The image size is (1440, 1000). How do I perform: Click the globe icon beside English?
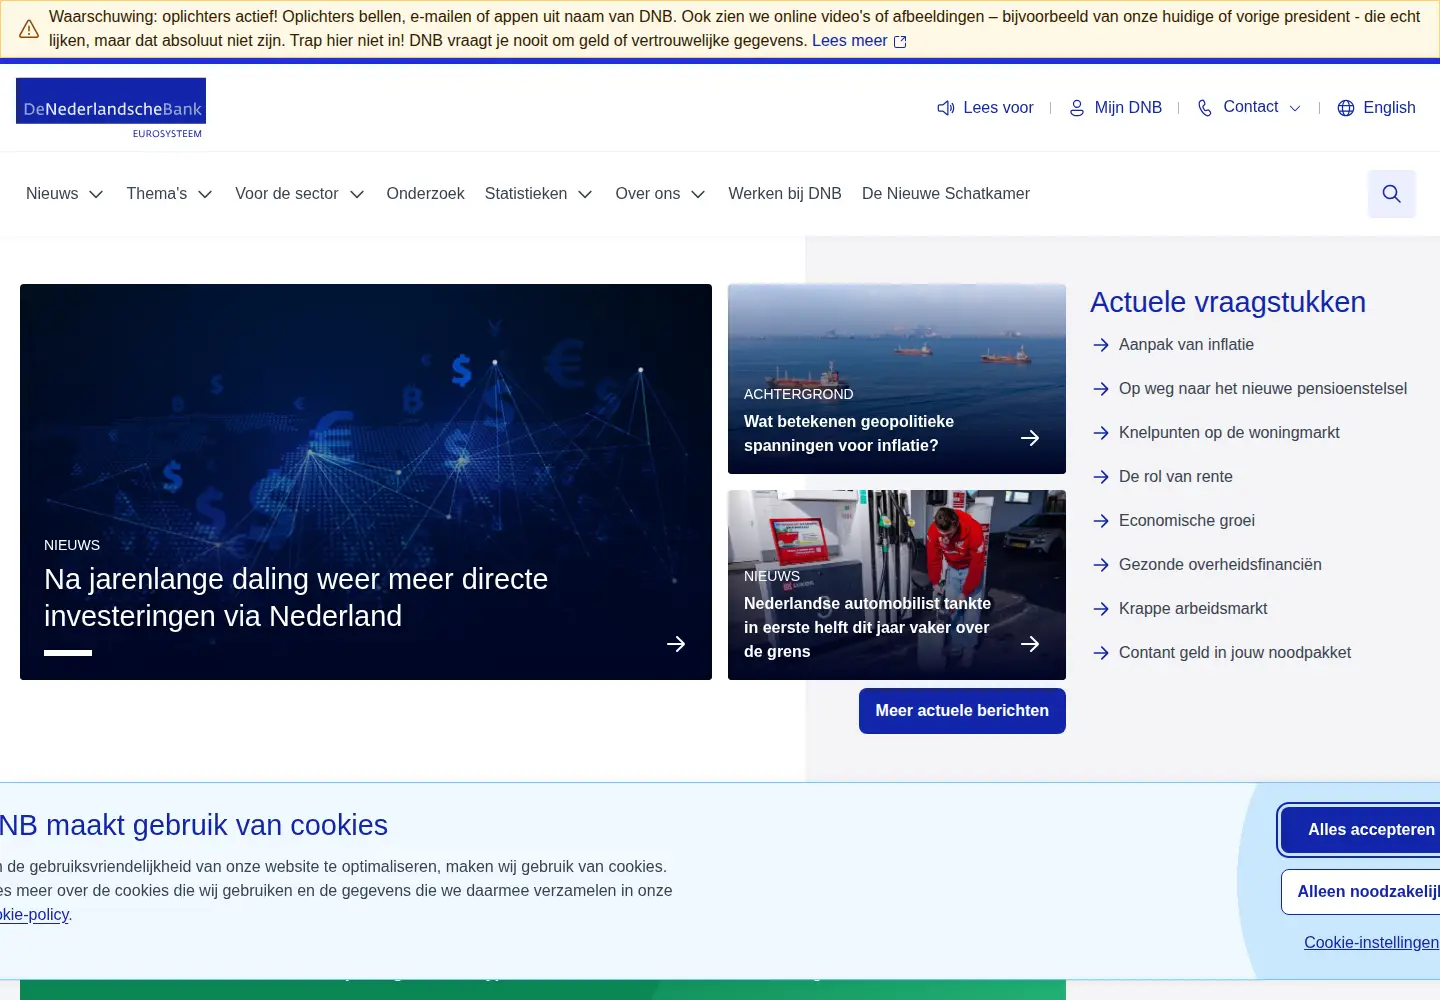pyautogui.click(x=1346, y=108)
